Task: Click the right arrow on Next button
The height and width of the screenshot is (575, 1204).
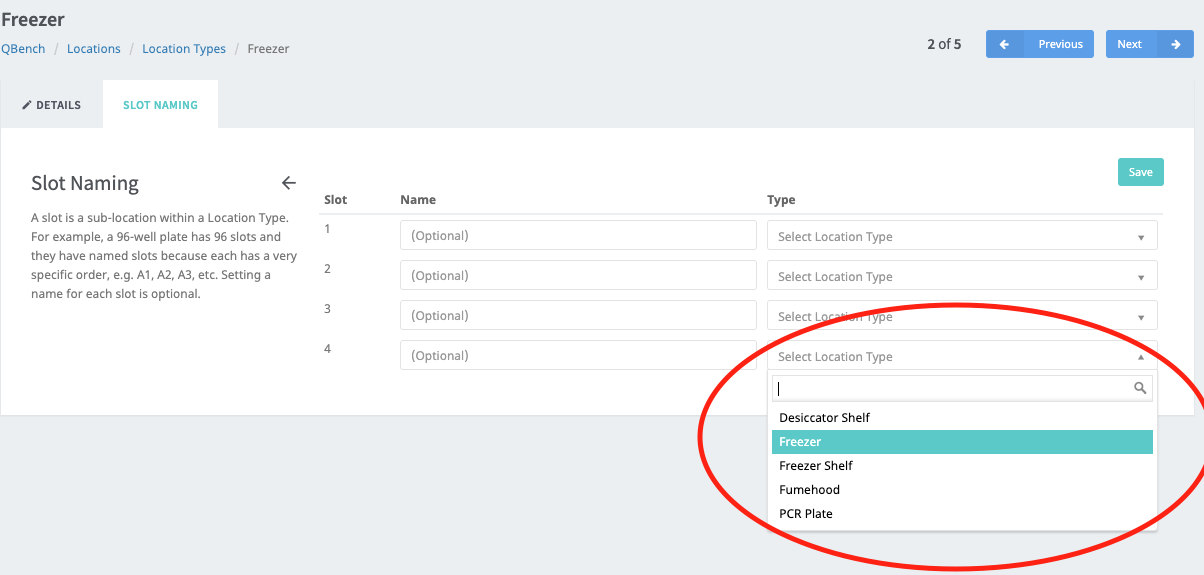Action: click(x=1176, y=44)
